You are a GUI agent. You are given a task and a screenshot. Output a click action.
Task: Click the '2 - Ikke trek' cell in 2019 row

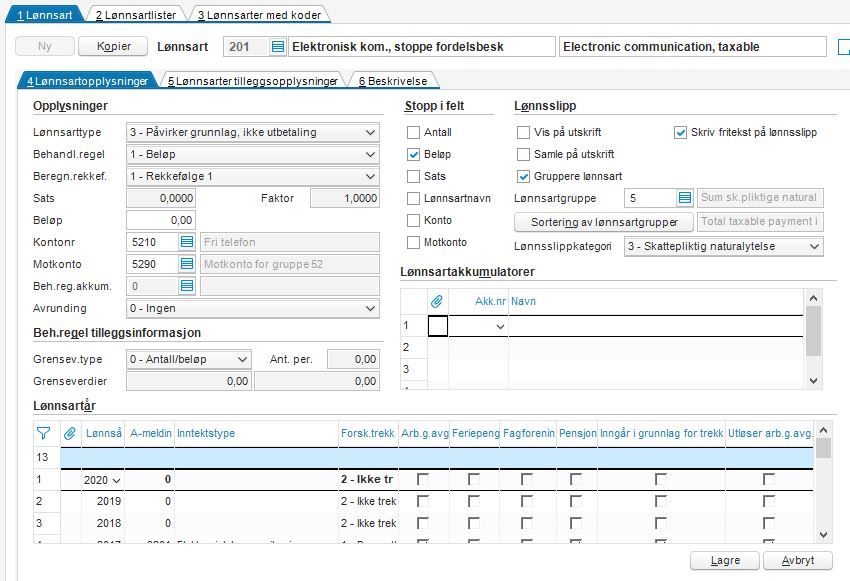click(x=368, y=501)
